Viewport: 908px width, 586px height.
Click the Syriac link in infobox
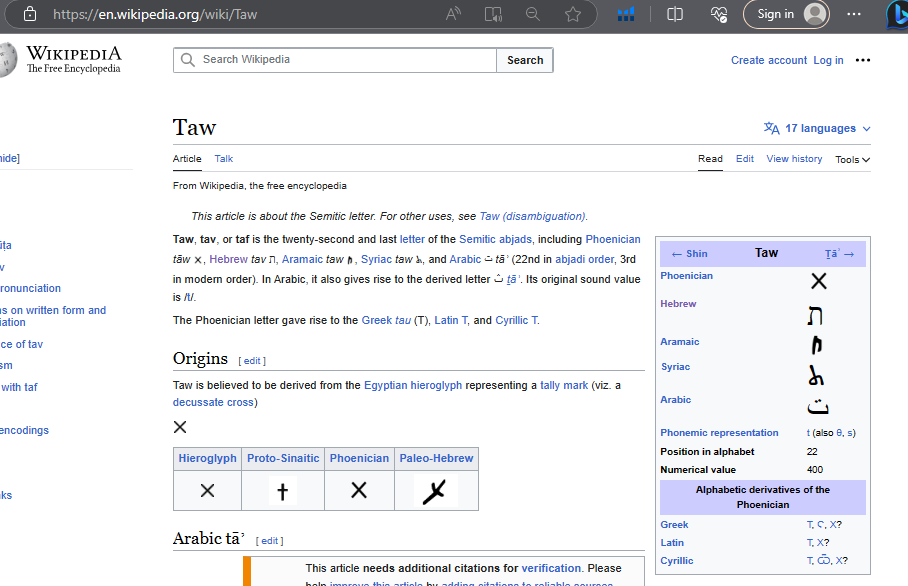(x=675, y=367)
